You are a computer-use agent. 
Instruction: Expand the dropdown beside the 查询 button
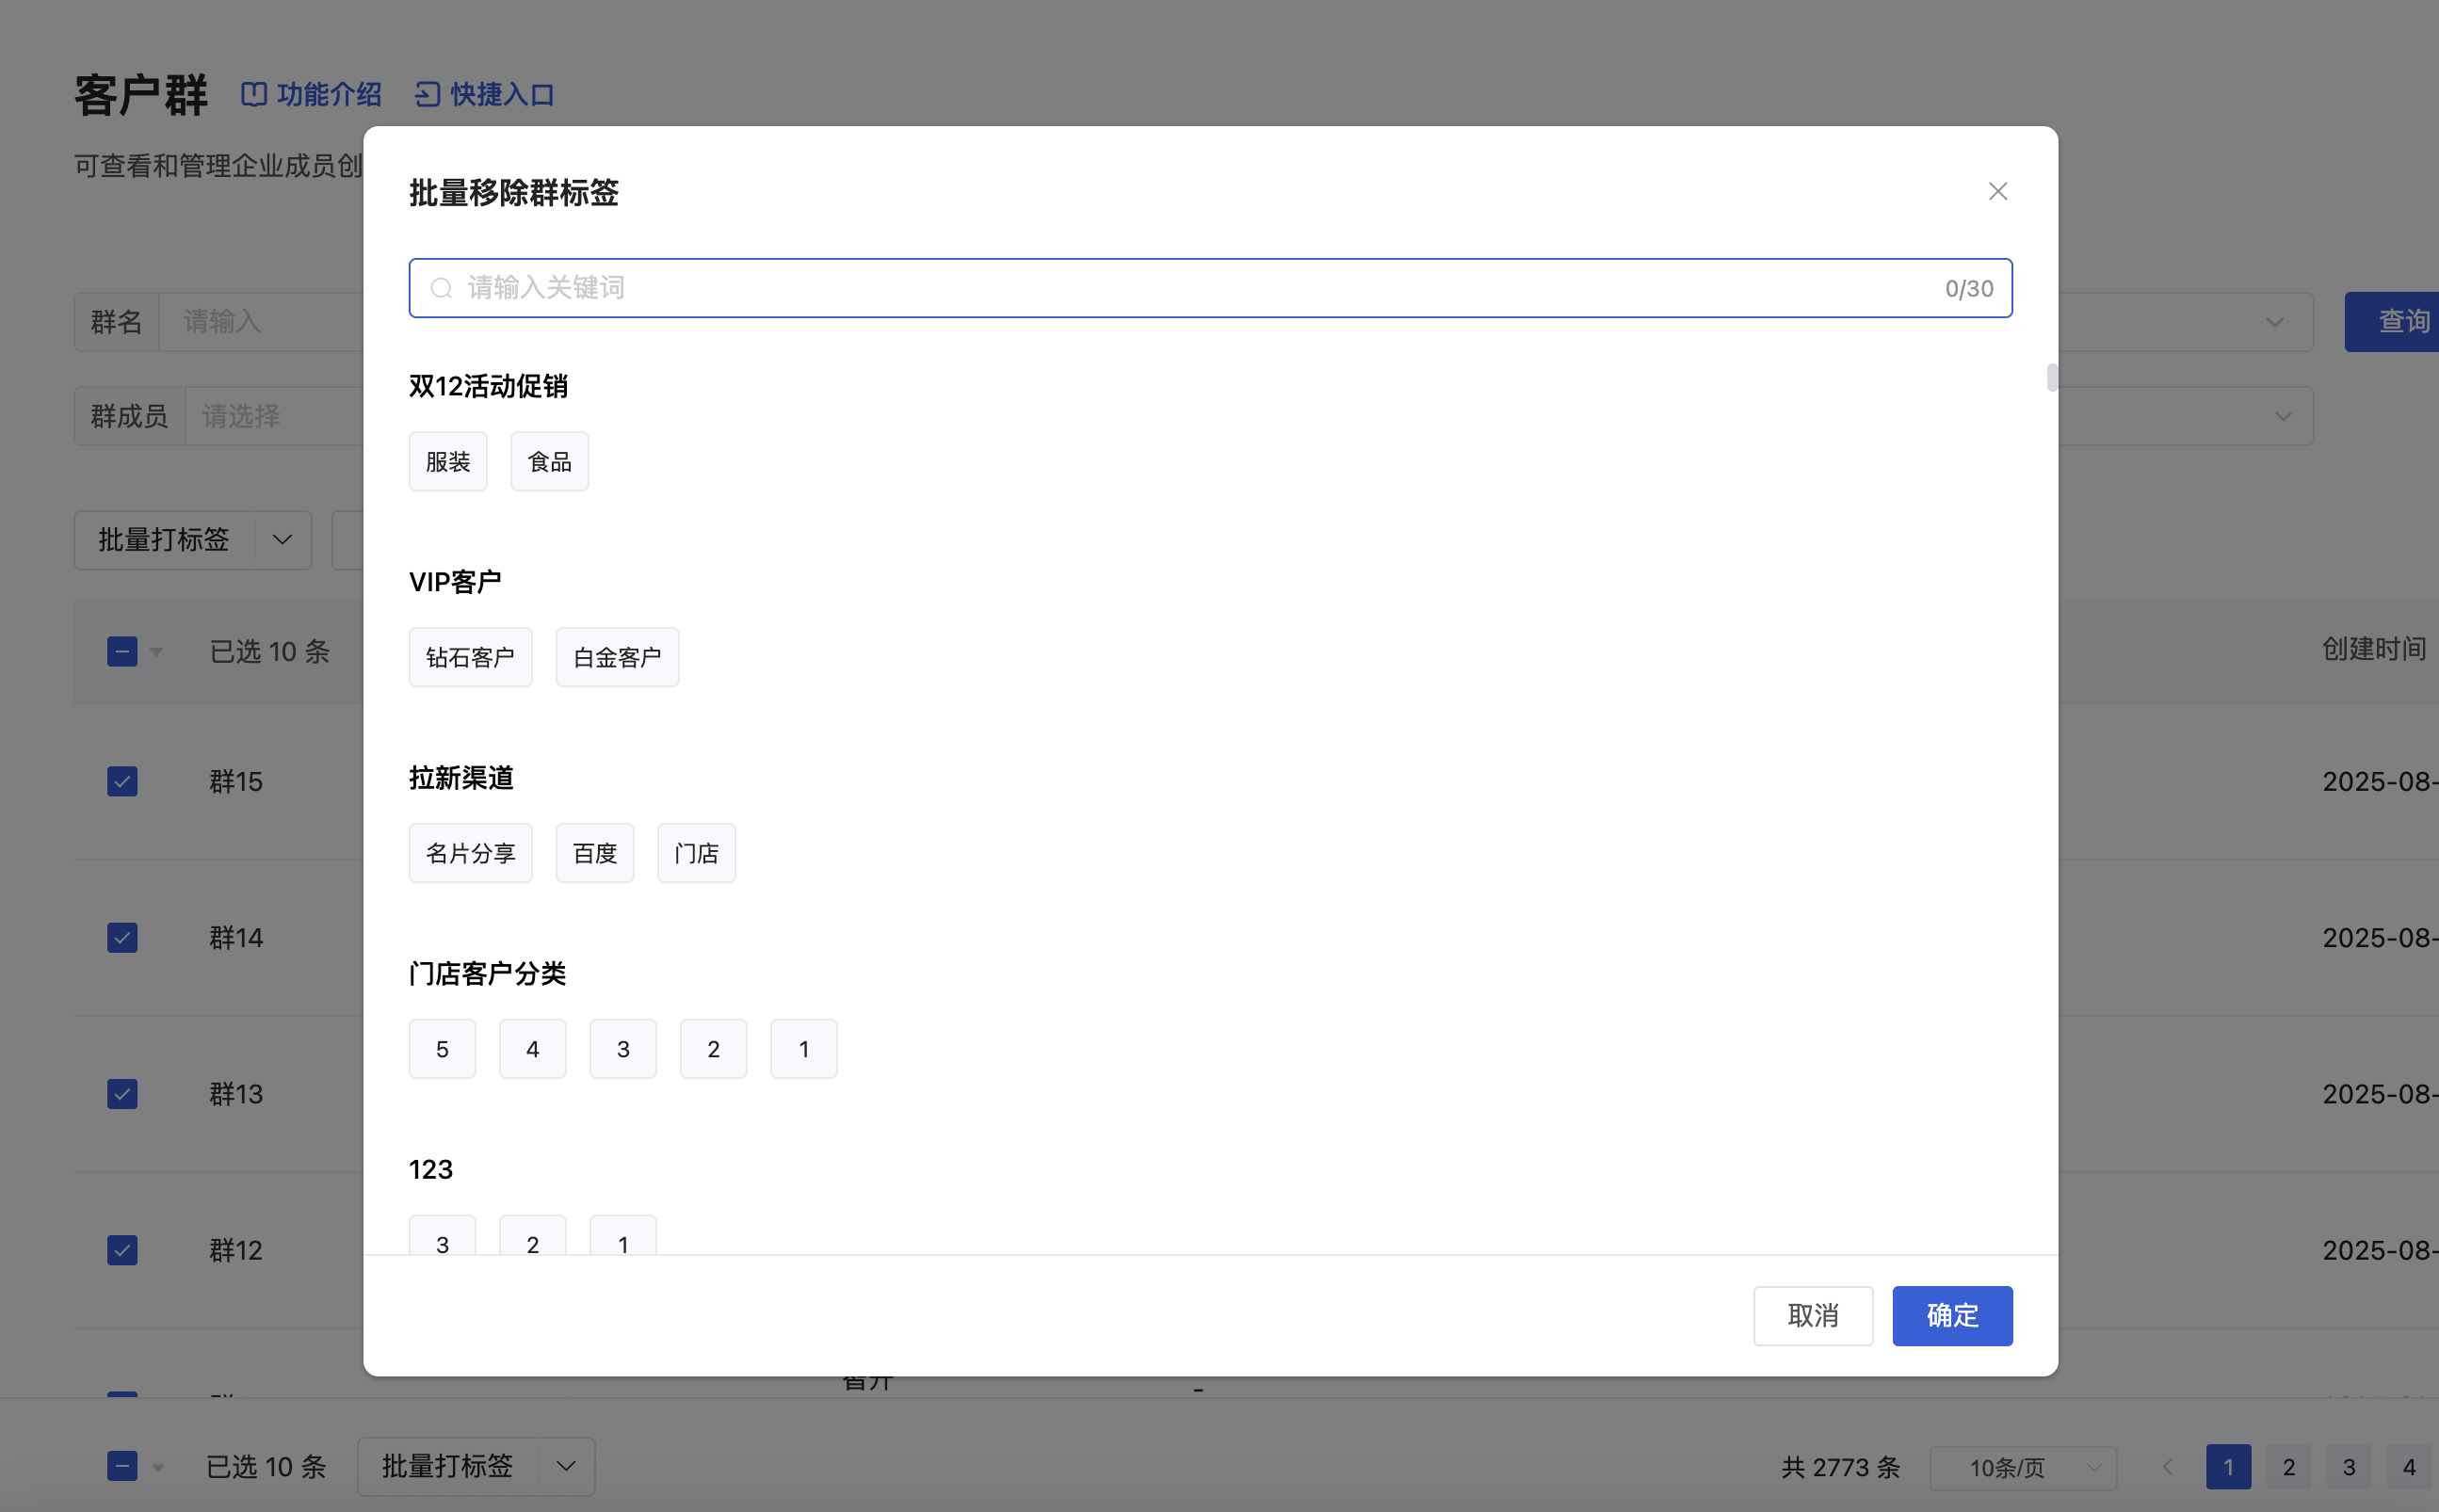point(2274,322)
